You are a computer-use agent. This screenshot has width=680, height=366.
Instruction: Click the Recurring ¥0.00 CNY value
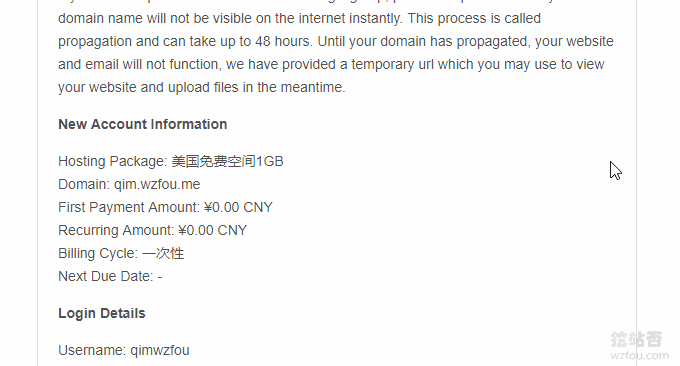coord(212,230)
